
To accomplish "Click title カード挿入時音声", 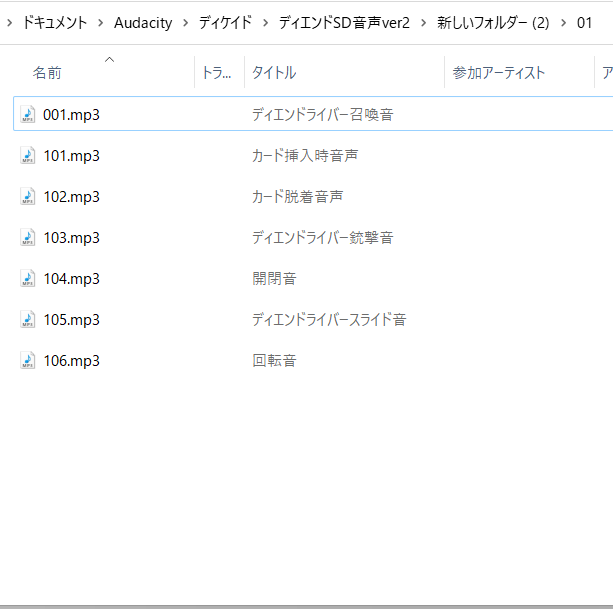I will (x=305, y=156).
